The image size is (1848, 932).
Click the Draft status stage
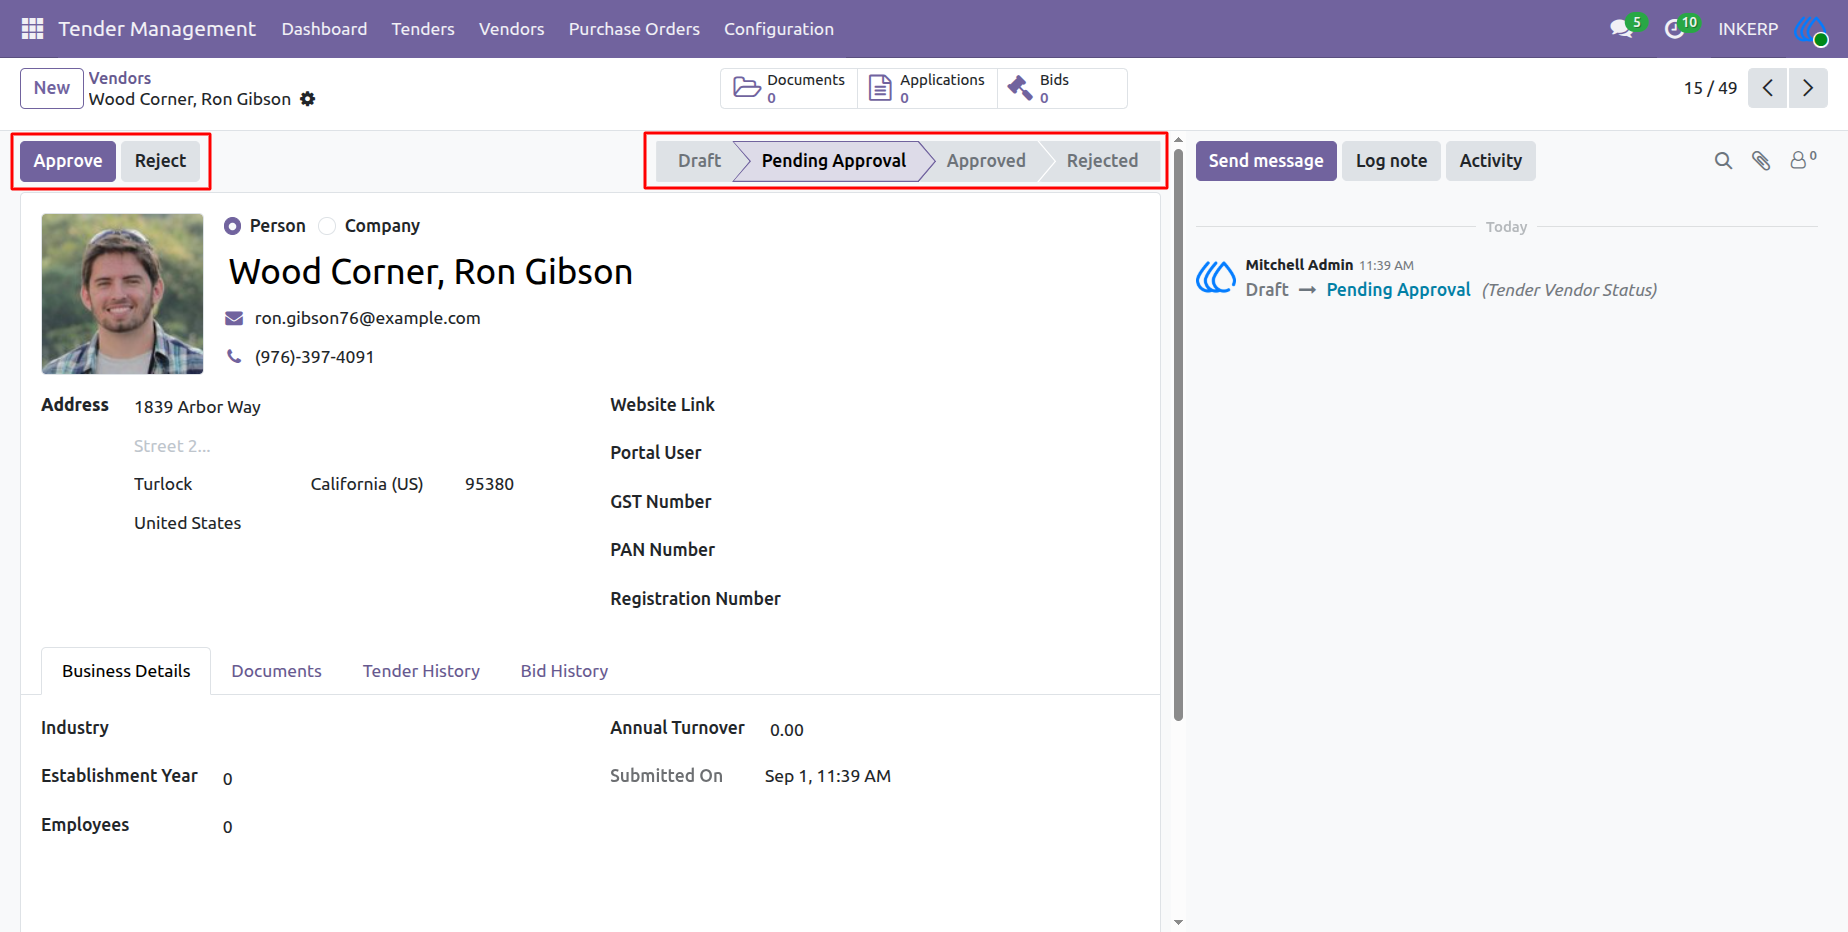tap(698, 161)
